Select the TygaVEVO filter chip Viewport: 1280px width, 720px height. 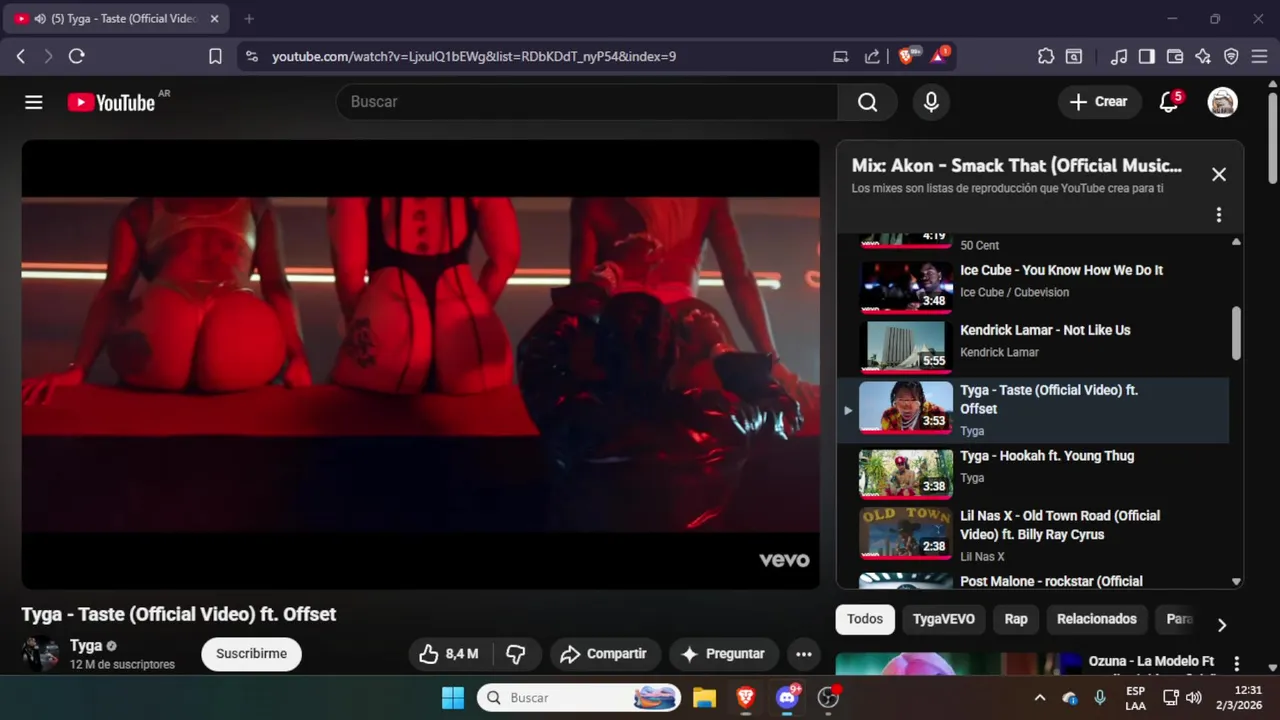coord(943,619)
